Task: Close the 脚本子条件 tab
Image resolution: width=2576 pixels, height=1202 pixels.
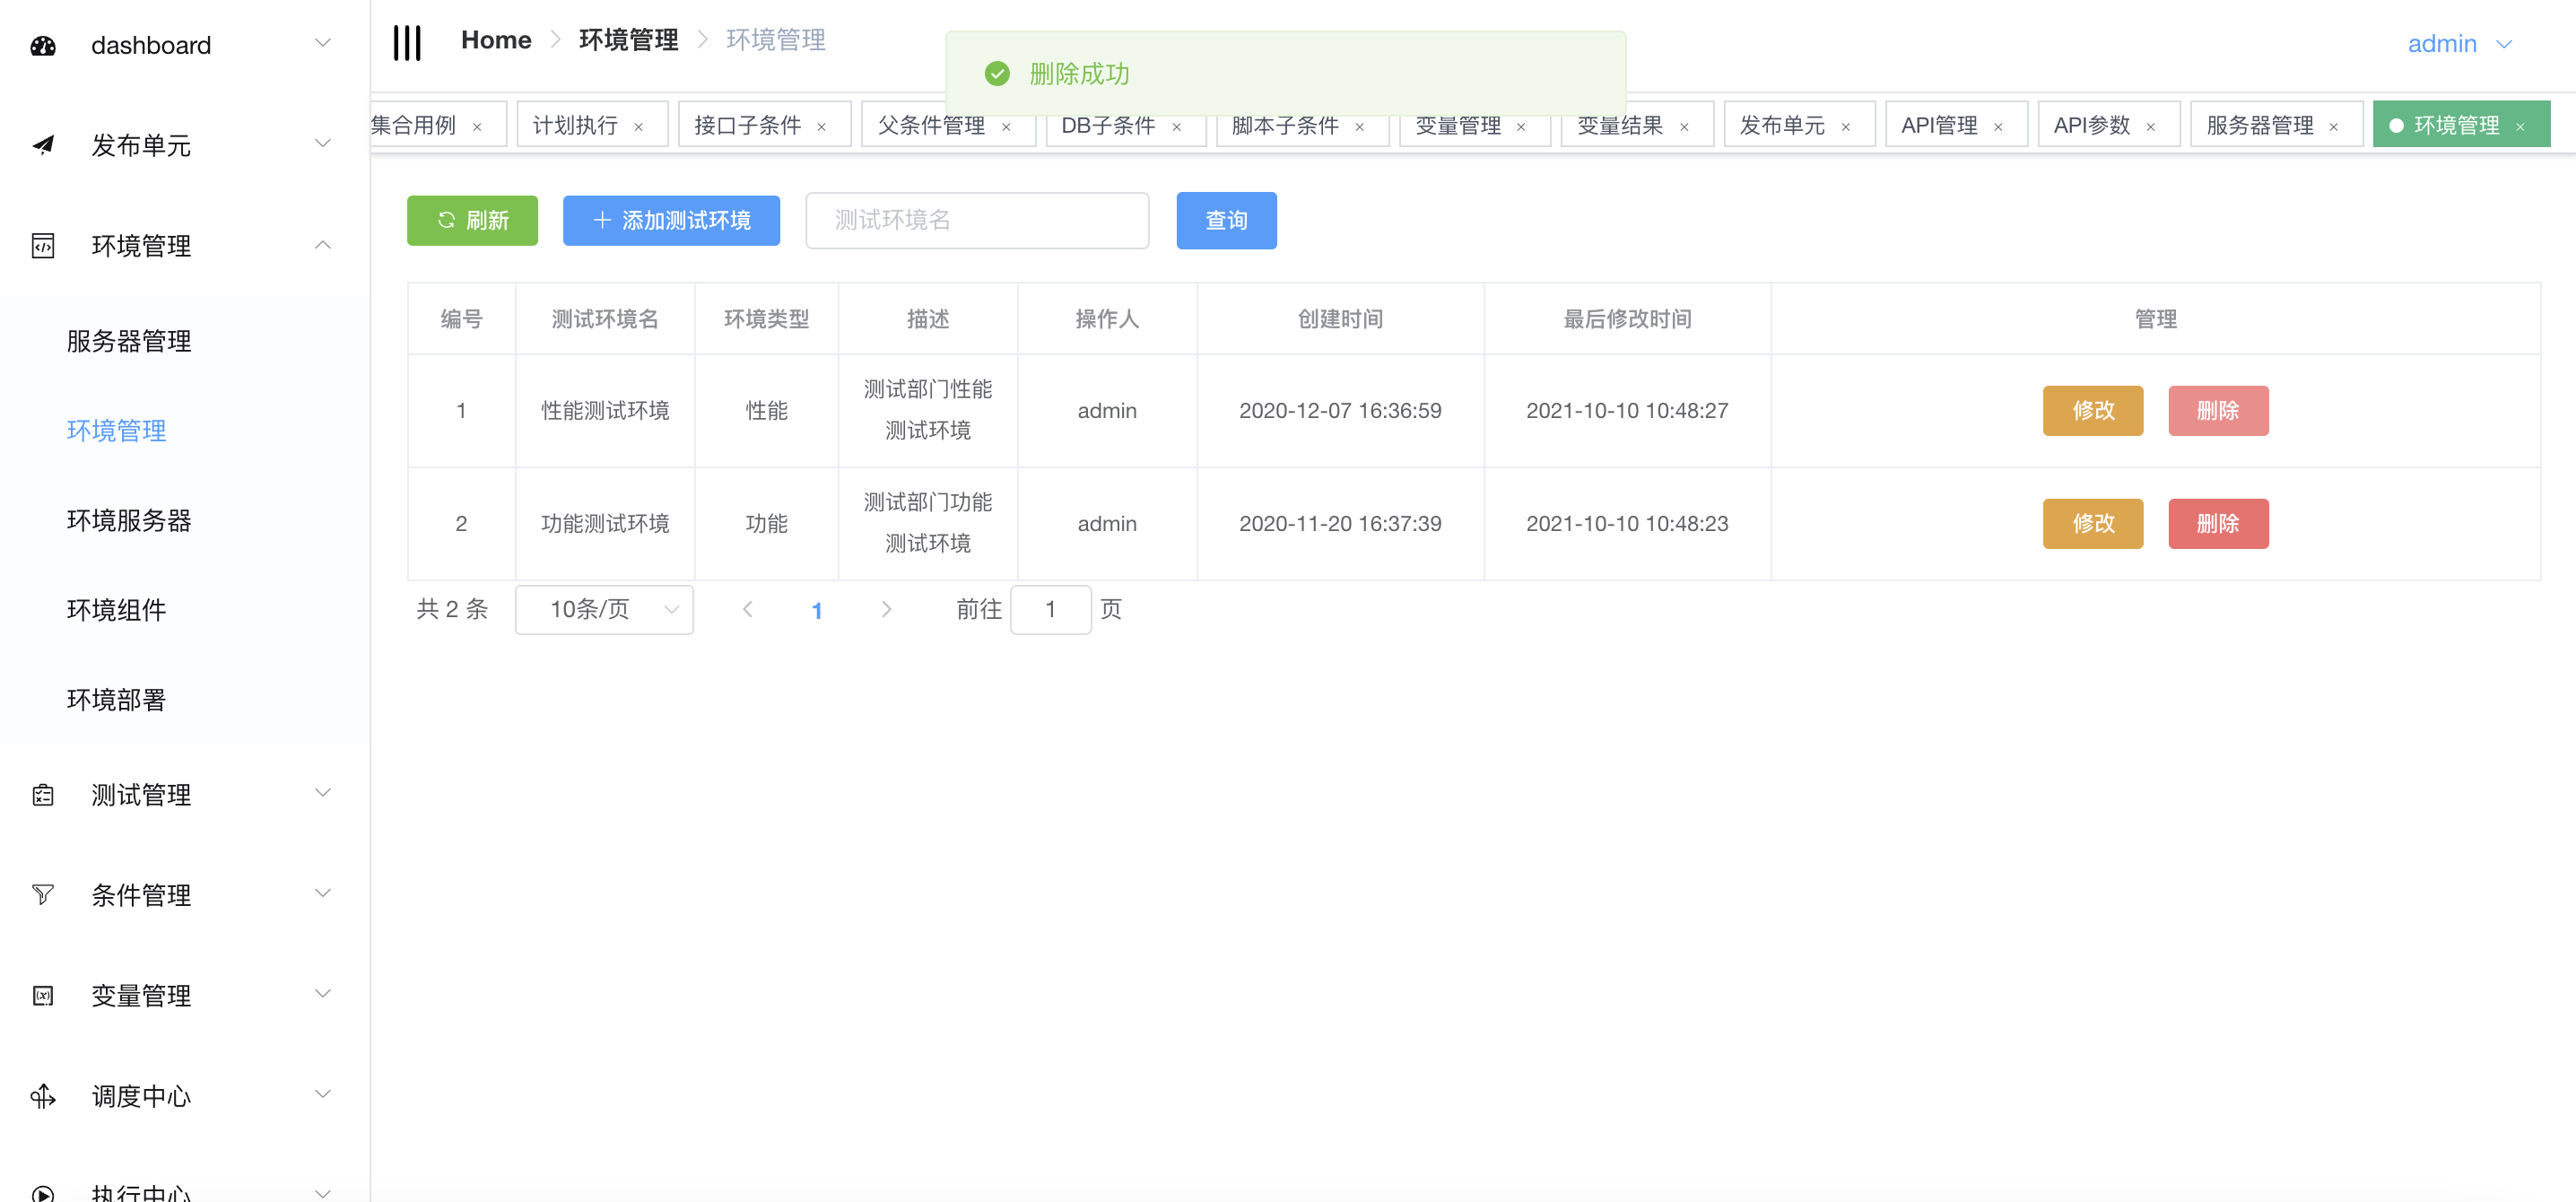Action: [1359, 127]
